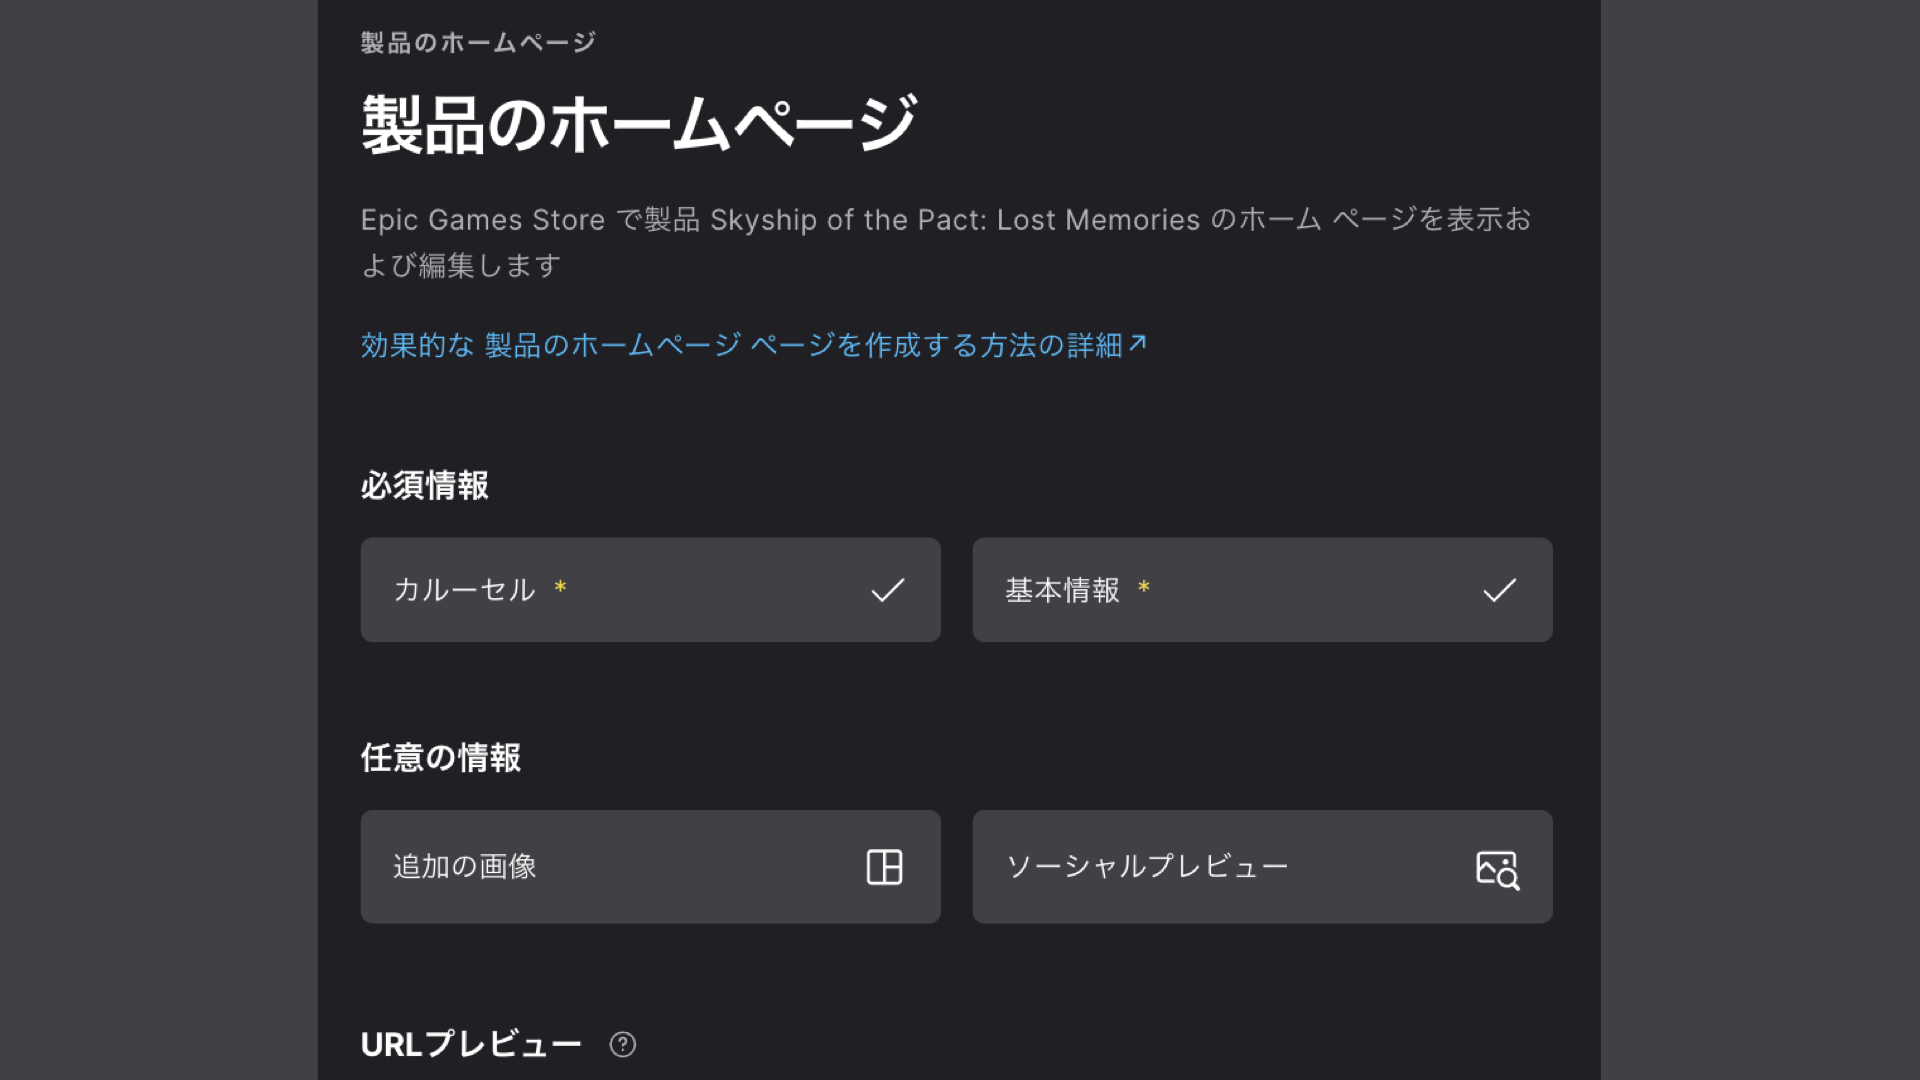Screen dimensions: 1920x1080
Task: Click the yellow asterisk beside カルーセル
Action: coord(560,587)
